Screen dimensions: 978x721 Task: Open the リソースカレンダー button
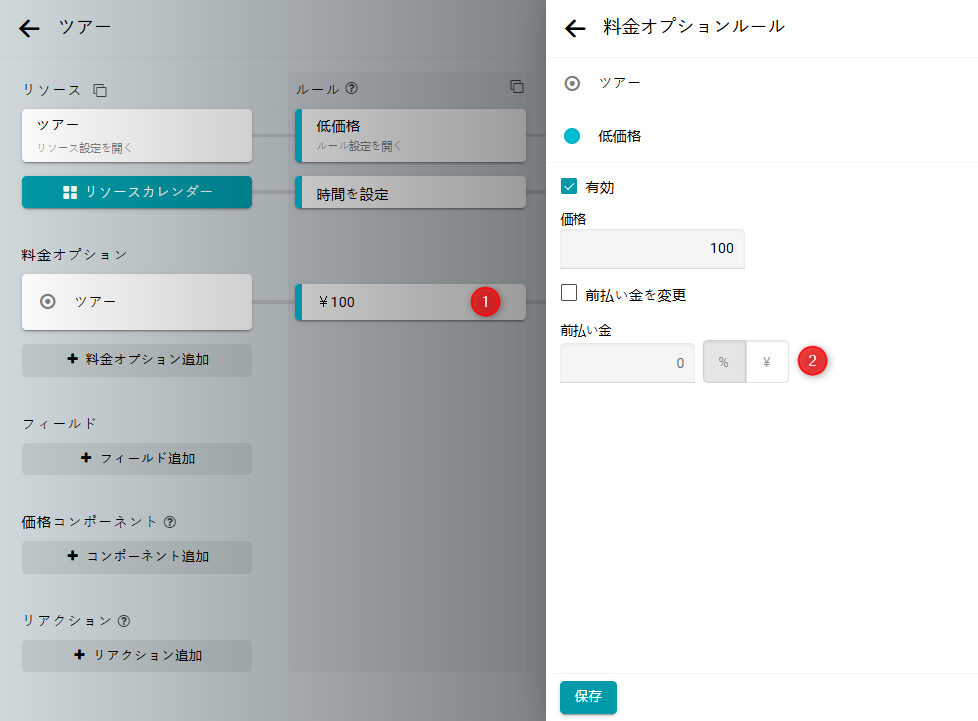point(137,192)
